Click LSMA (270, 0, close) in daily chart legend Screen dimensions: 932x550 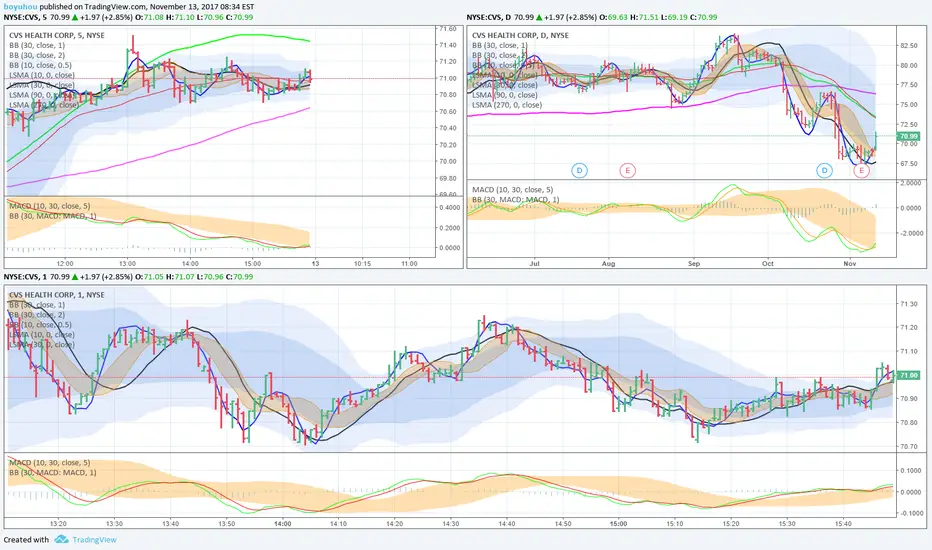[507, 105]
